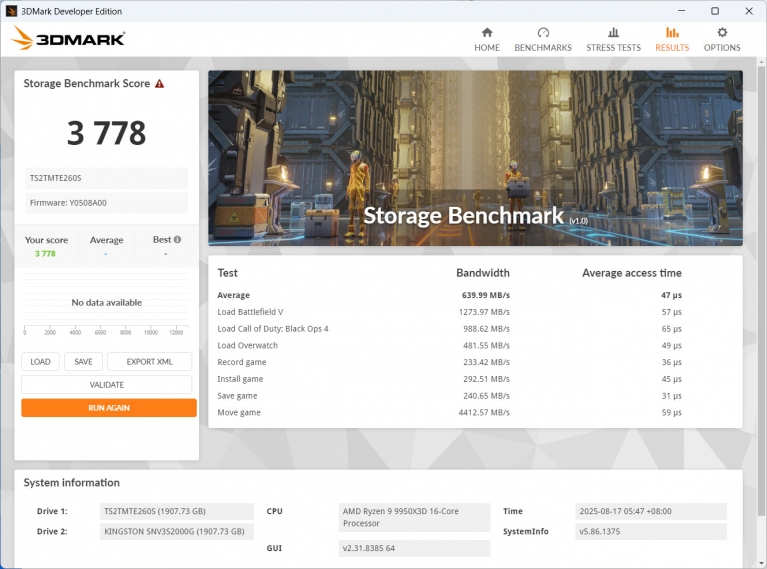
Task: Click the 1273.97 MB/s bandwidth value
Action: (484, 312)
